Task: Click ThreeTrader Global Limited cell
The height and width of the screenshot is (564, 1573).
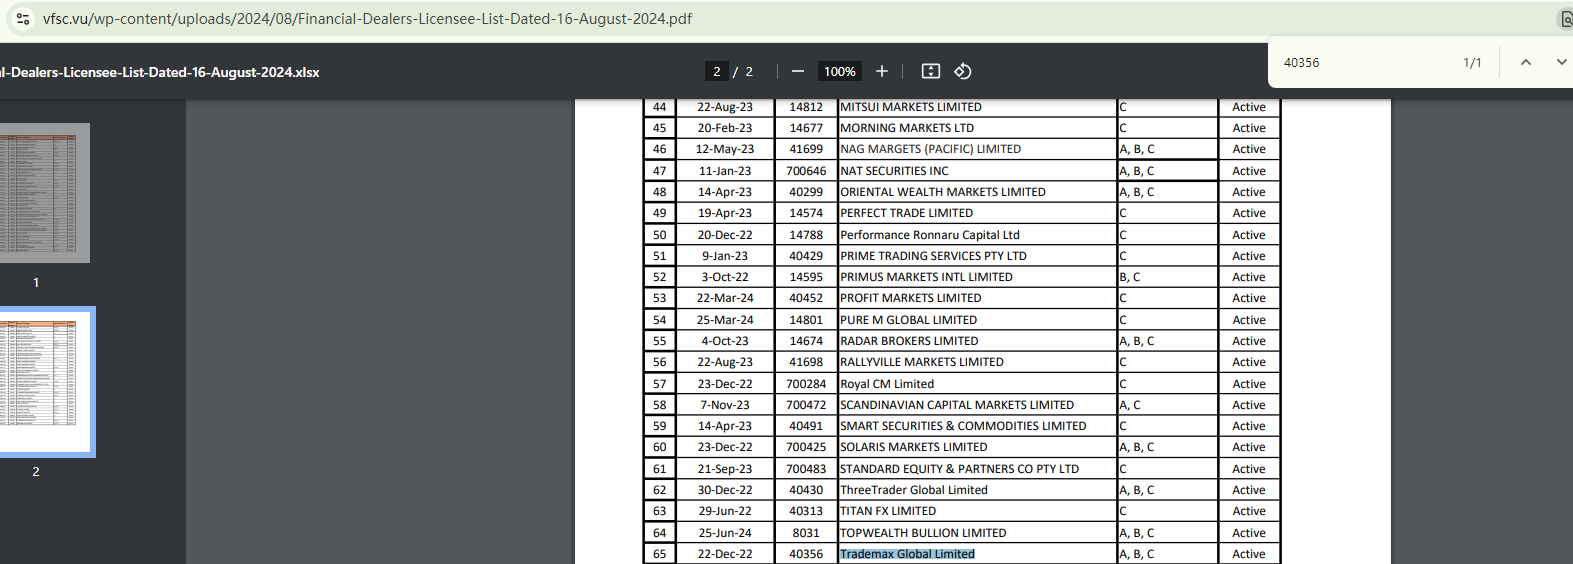Action: (x=976, y=490)
